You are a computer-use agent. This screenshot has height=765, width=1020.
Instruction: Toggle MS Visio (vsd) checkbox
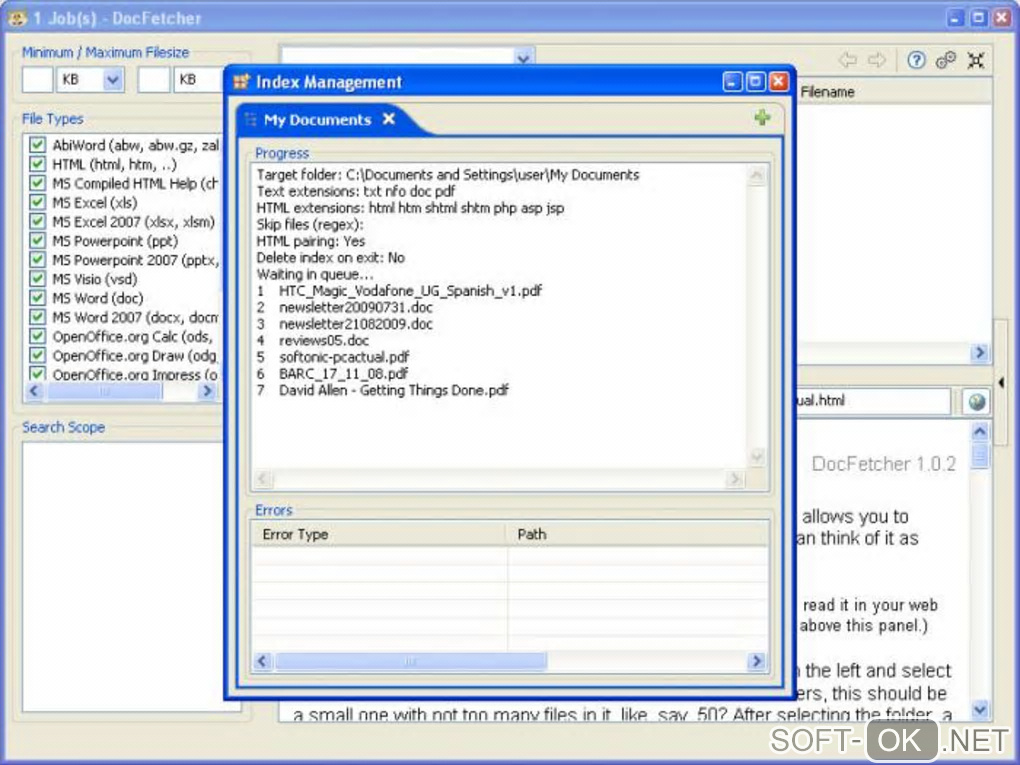point(37,278)
